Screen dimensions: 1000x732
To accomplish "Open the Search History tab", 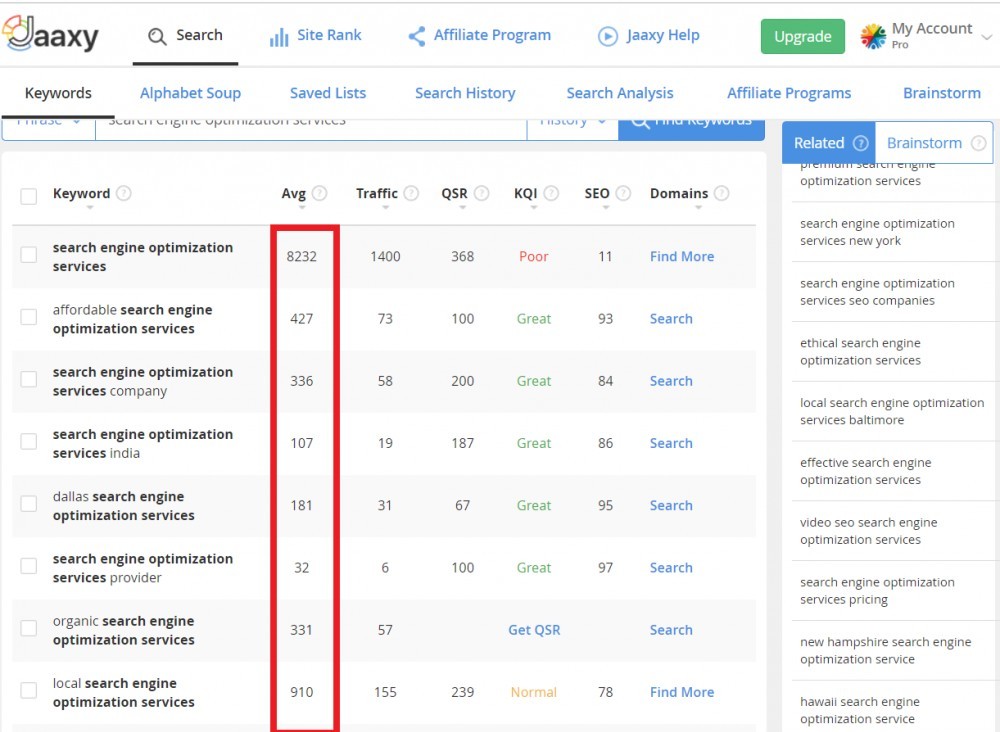I will click(x=465, y=93).
